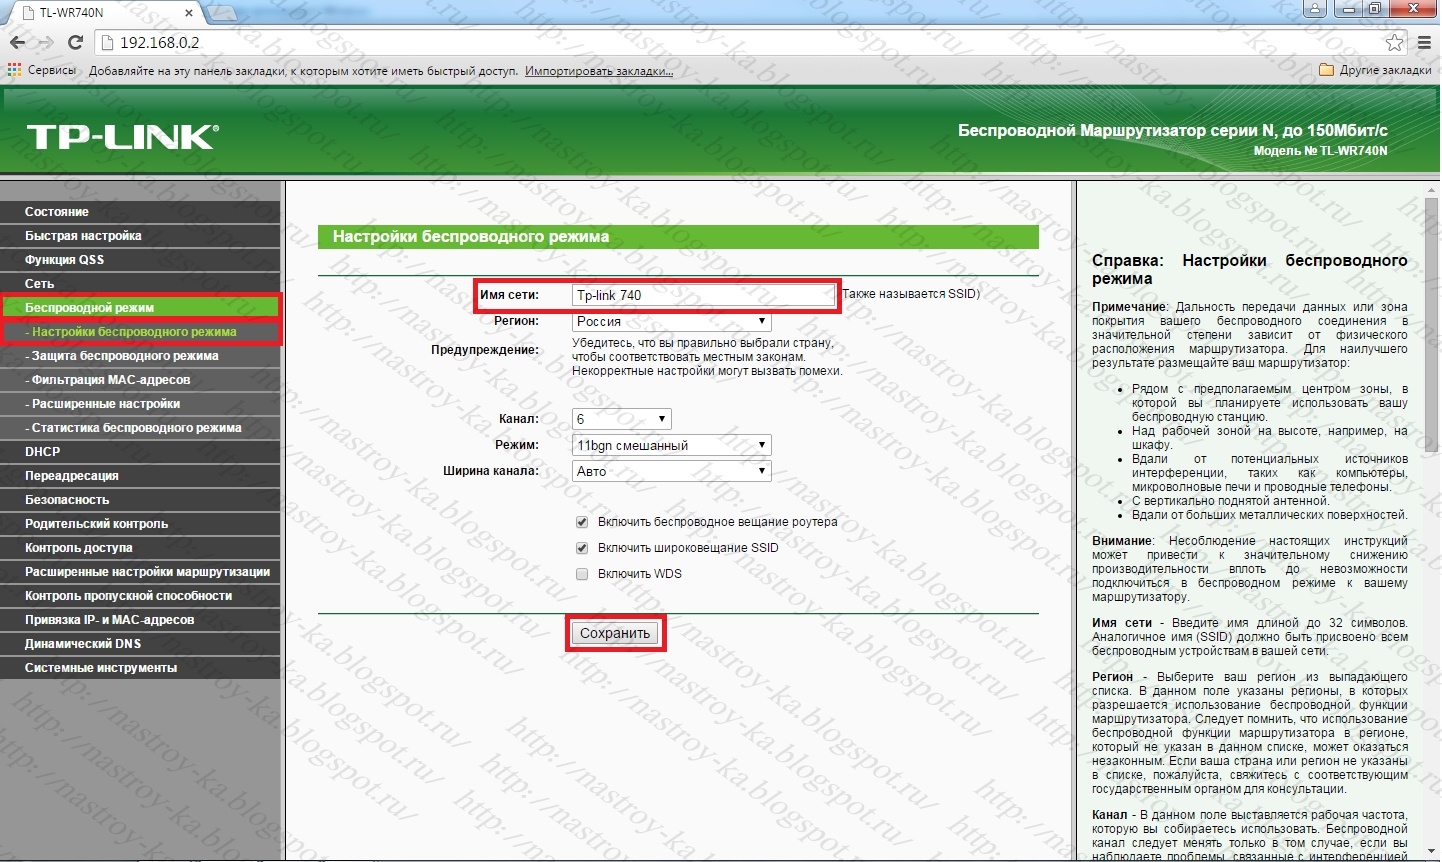The image size is (1442, 862).
Task: Open Контроль пропускной способности menu item
Action: click(x=140, y=596)
